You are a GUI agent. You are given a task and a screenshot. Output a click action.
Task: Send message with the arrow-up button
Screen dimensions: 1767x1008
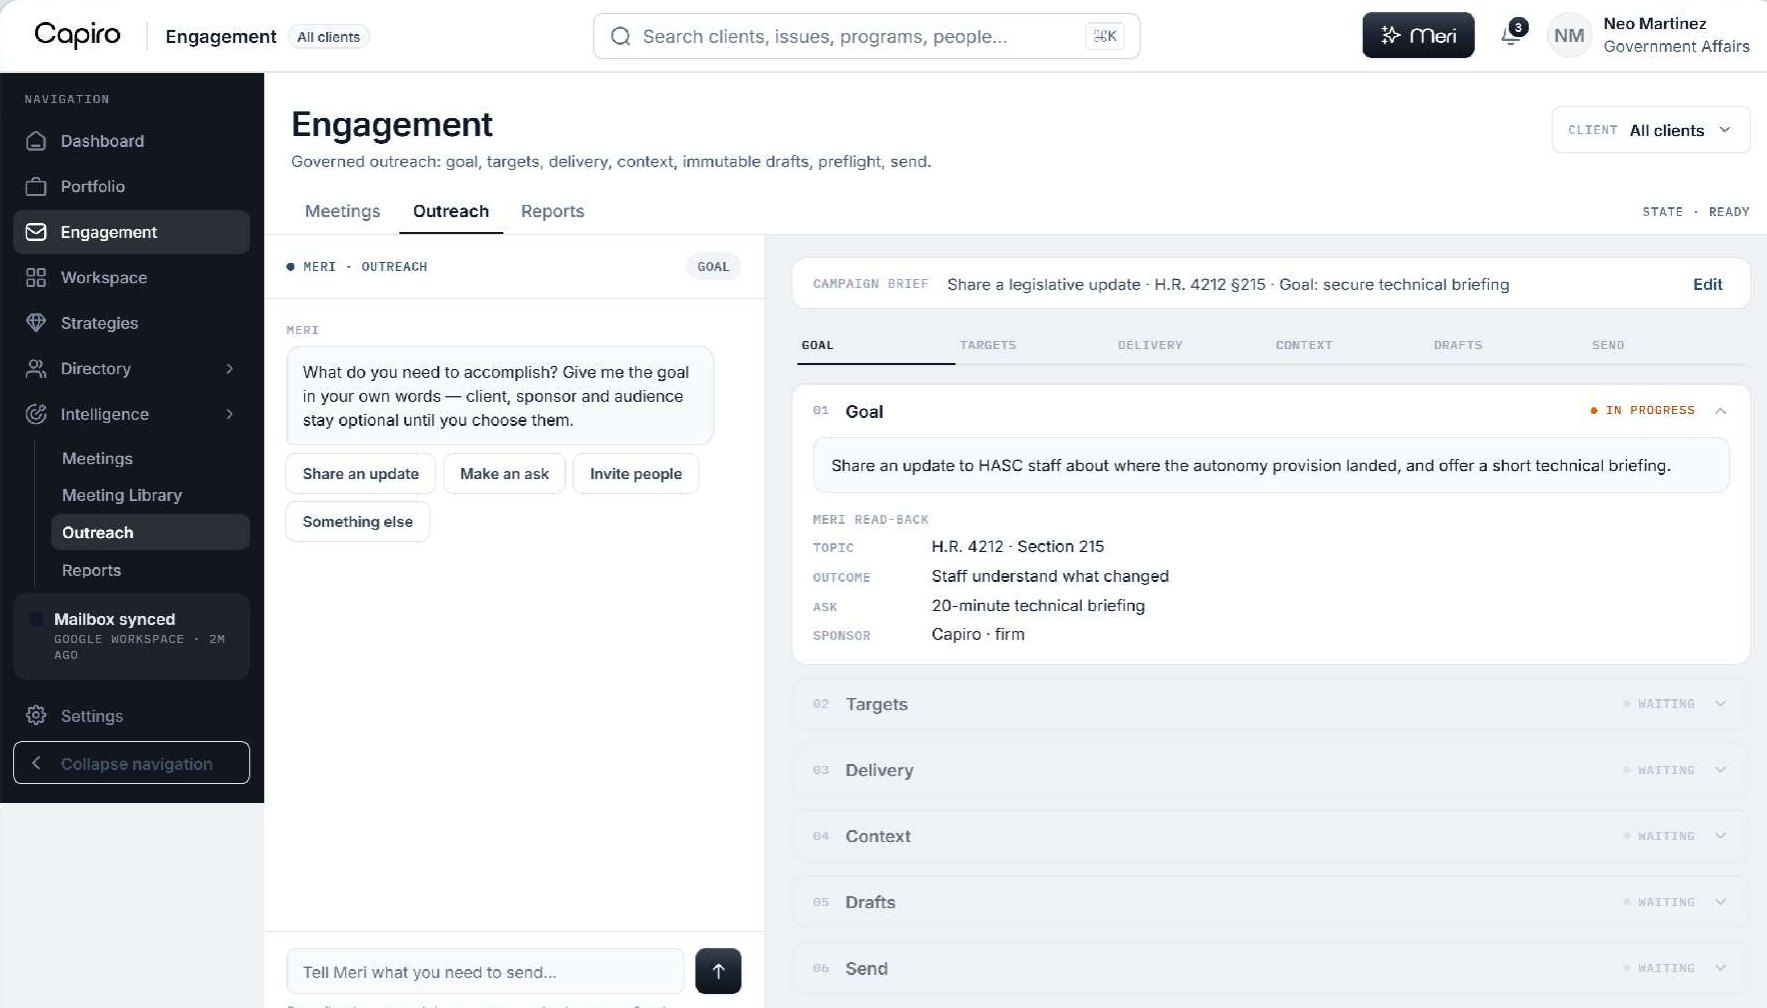click(718, 971)
